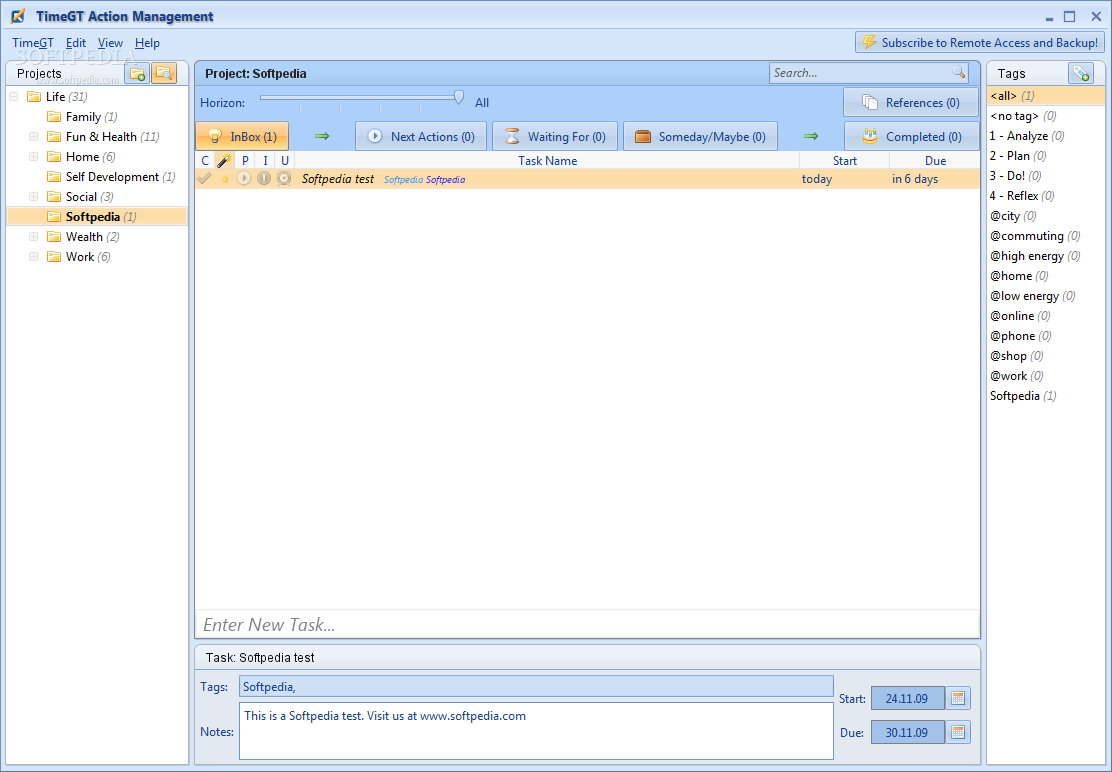Viewport: 1112px width, 772px height.
Task: Select the Softpedia test task name
Action: click(x=338, y=179)
